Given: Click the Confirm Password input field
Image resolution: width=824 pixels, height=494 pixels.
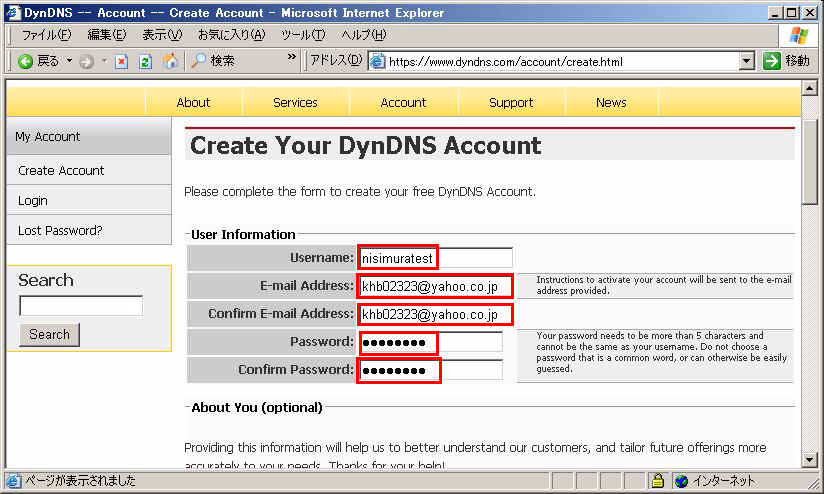Looking at the screenshot, I should 431,370.
